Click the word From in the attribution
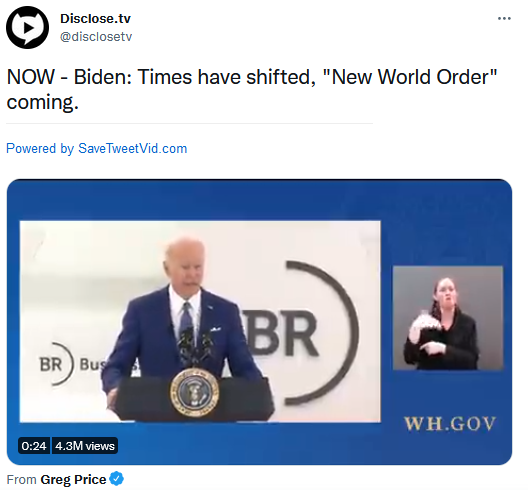Screen dimensions: 528x490 [x=22, y=480]
